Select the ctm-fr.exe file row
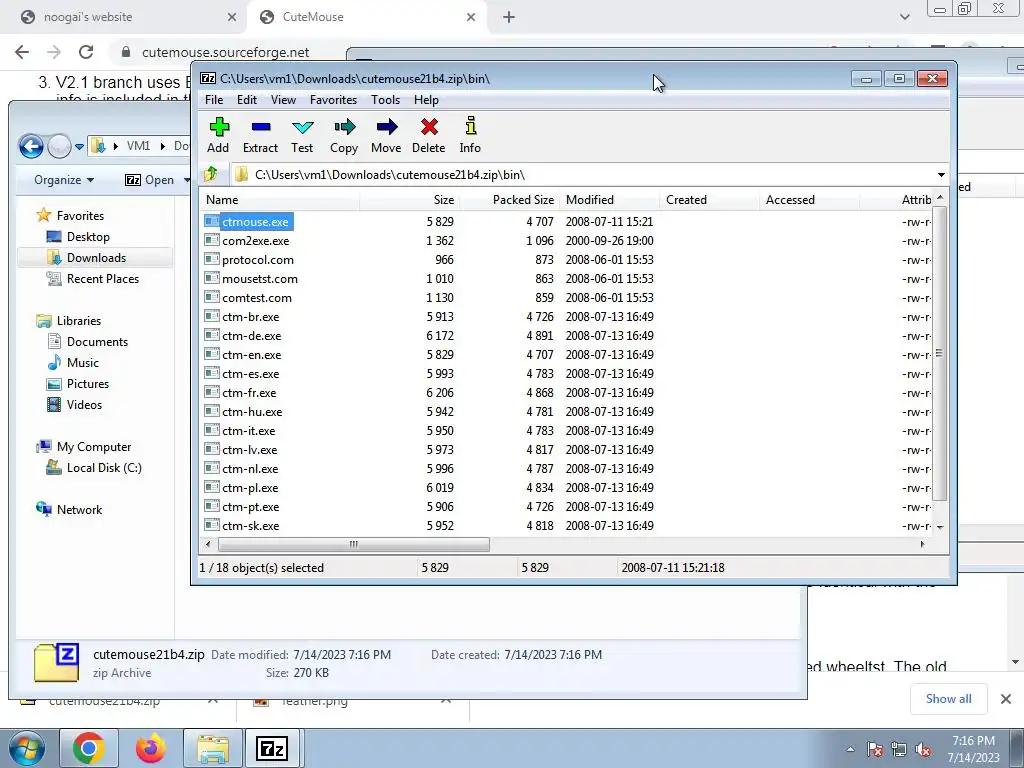 (566, 392)
